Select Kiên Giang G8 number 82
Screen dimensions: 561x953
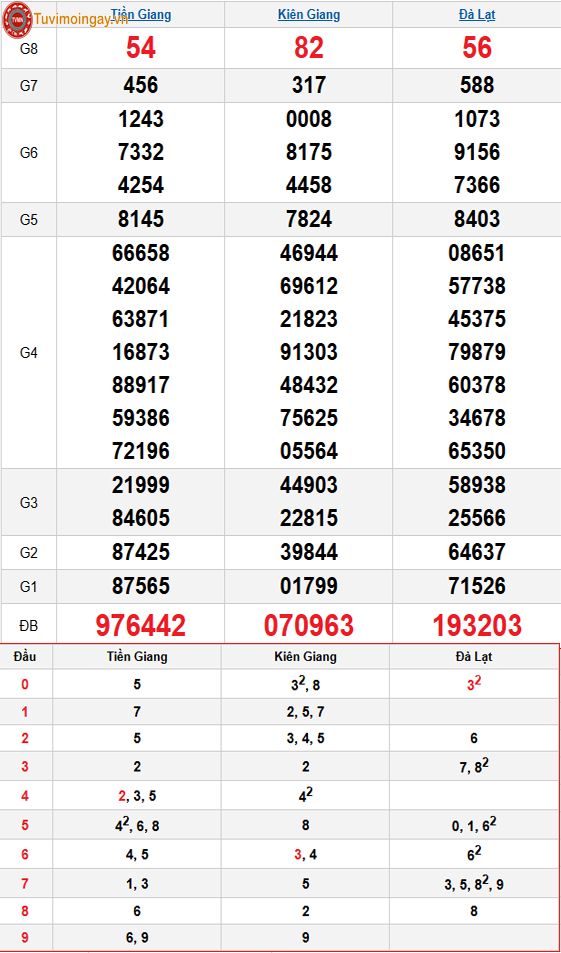click(x=309, y=48)
